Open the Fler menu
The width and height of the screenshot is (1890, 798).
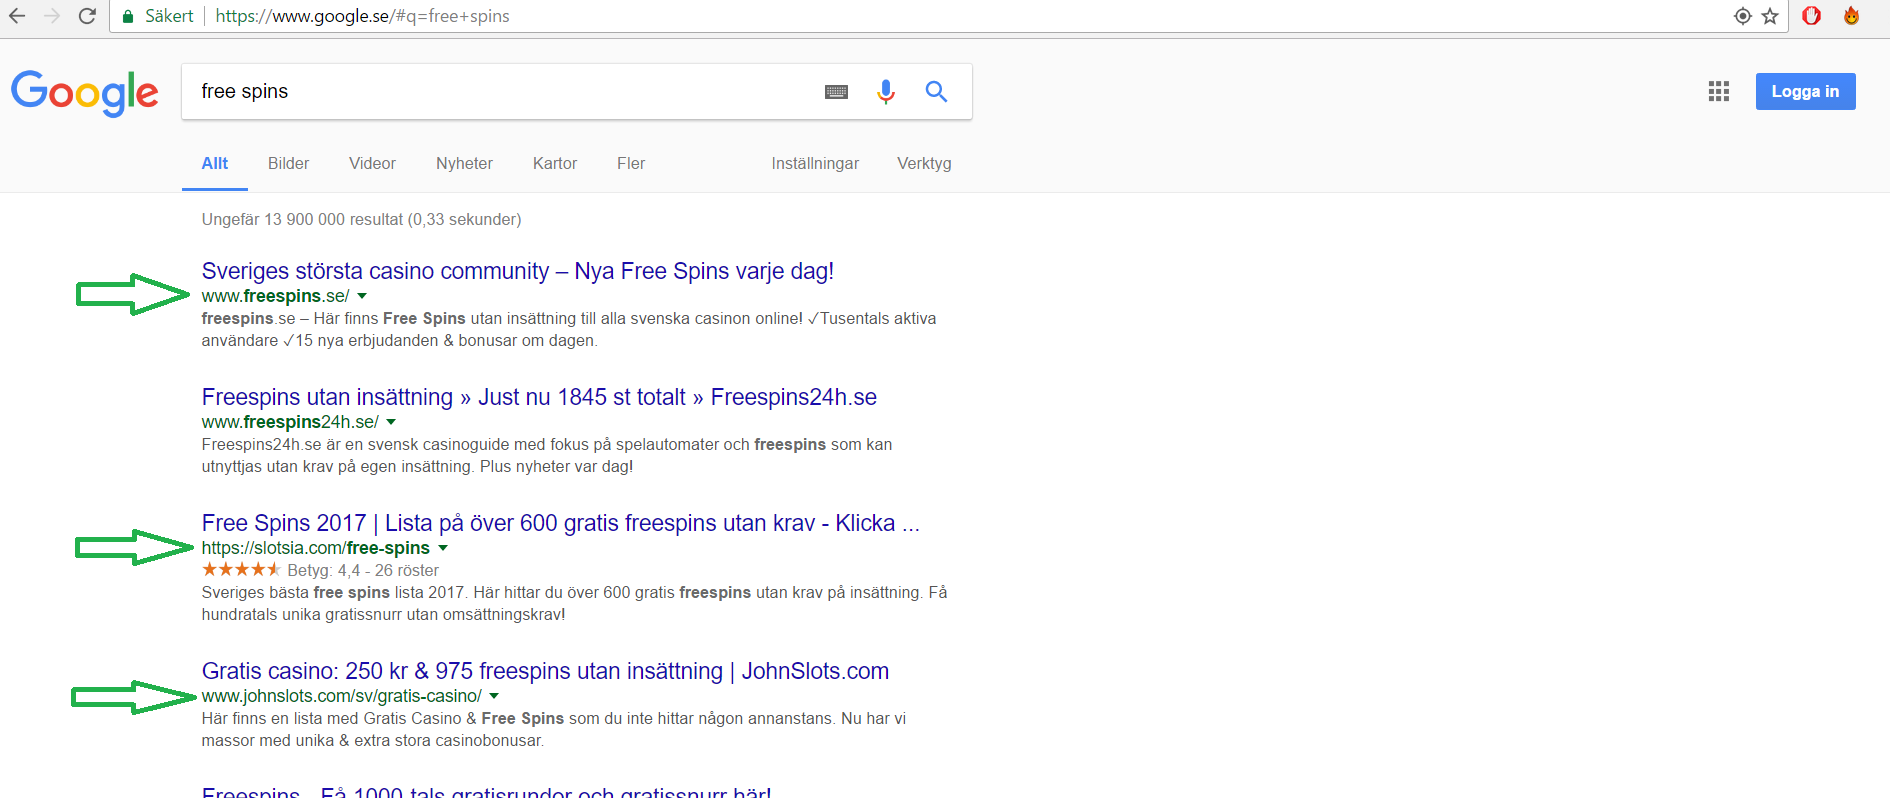coord(631,163)
